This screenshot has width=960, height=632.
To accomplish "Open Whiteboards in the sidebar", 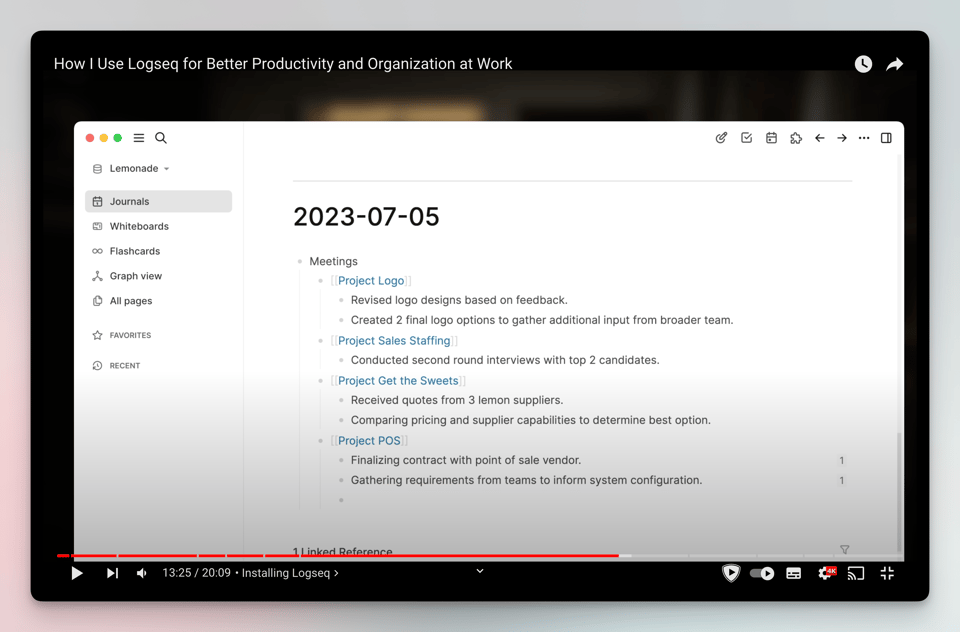I will tap(139, 226).
